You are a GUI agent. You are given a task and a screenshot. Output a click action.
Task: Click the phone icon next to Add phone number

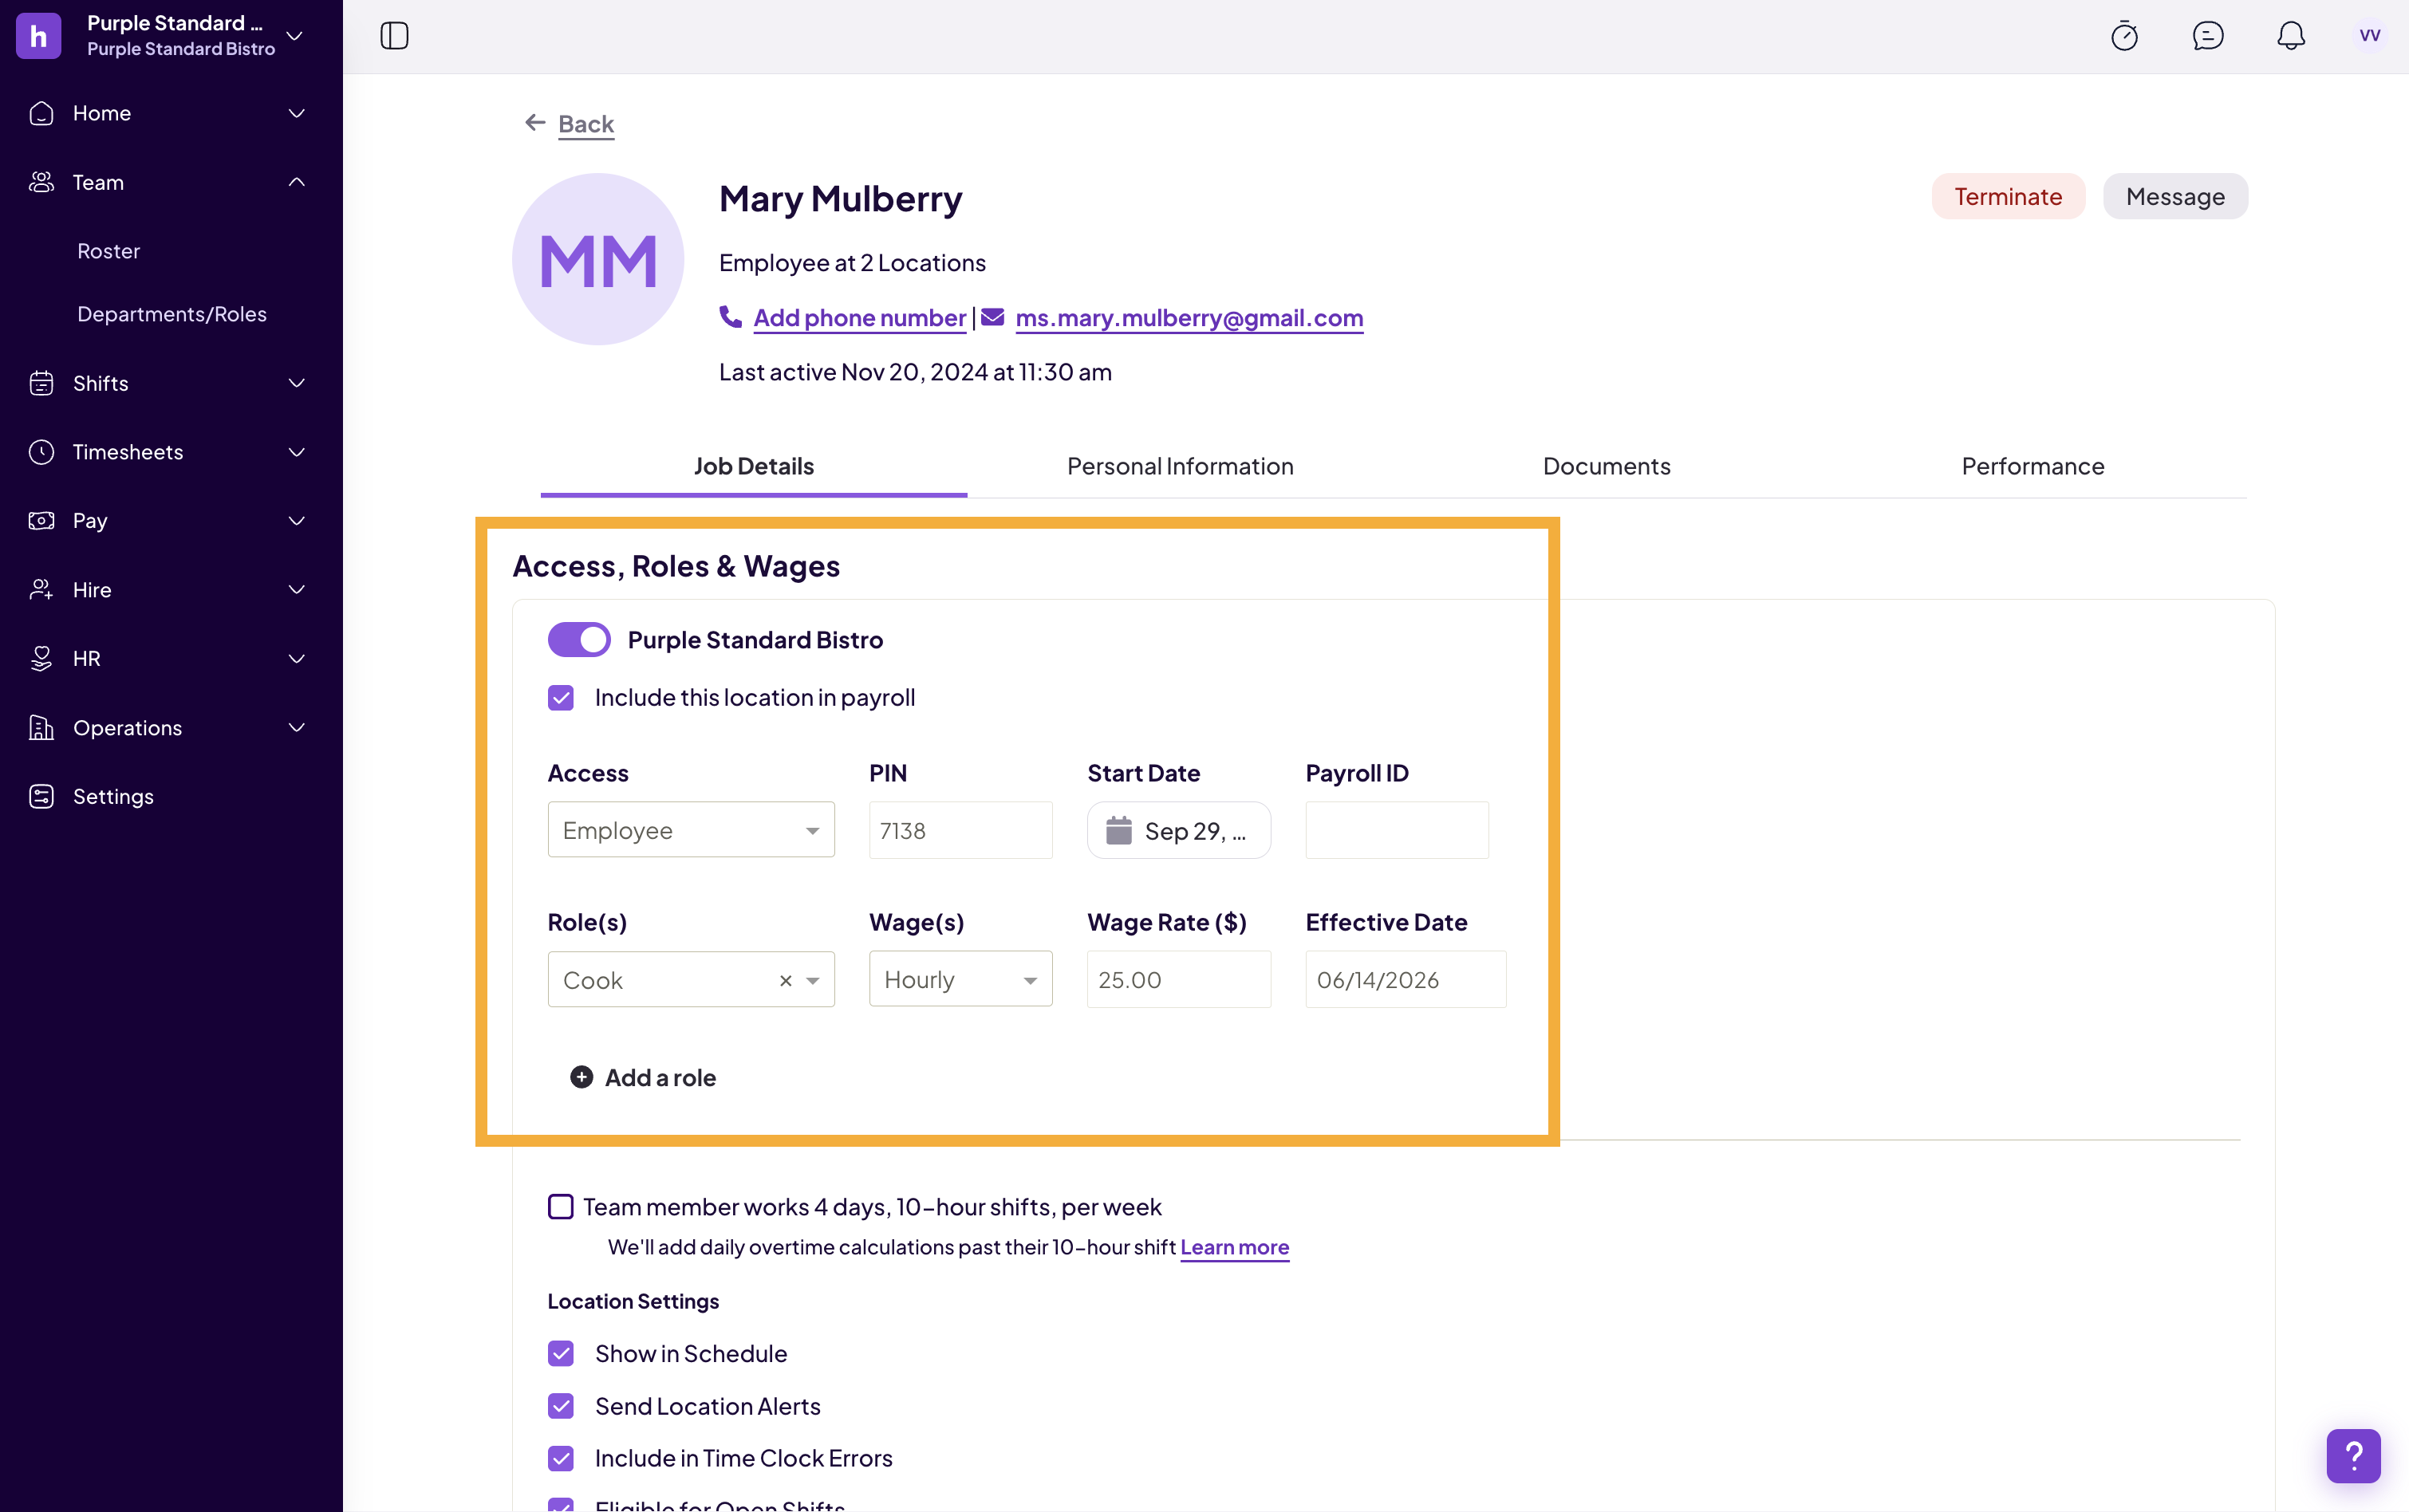tap(731, 317)
